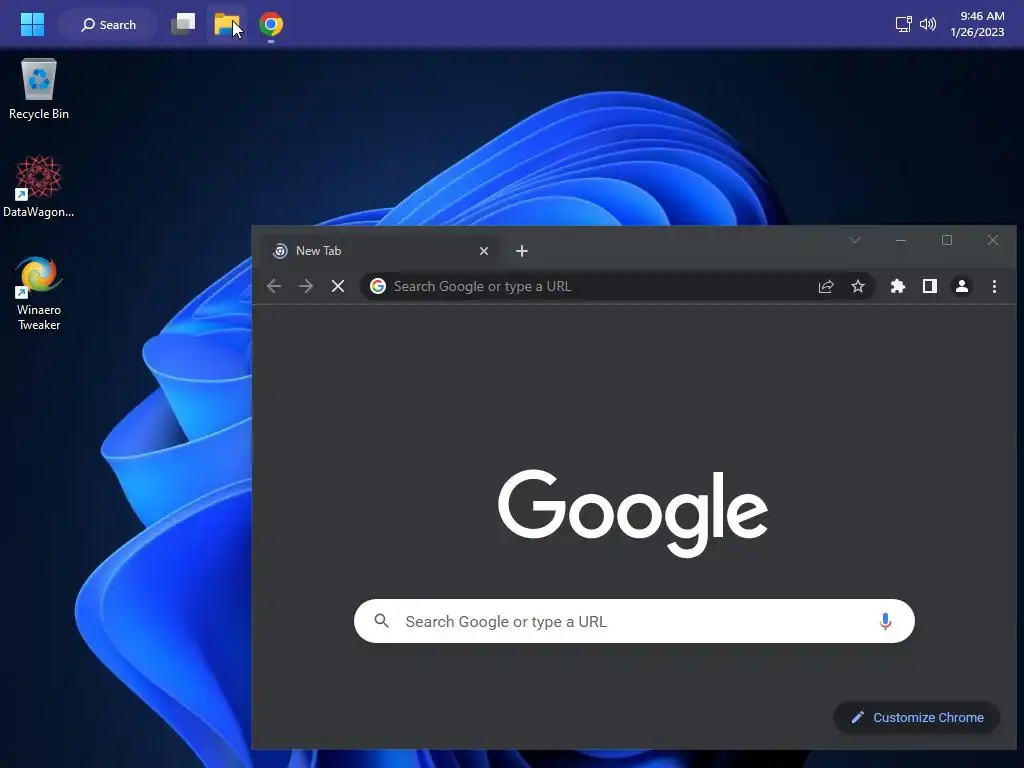Open the clock showing 9:46 AM
Viewport: 1024px width, 768px height.
click(x=977, y=24)
